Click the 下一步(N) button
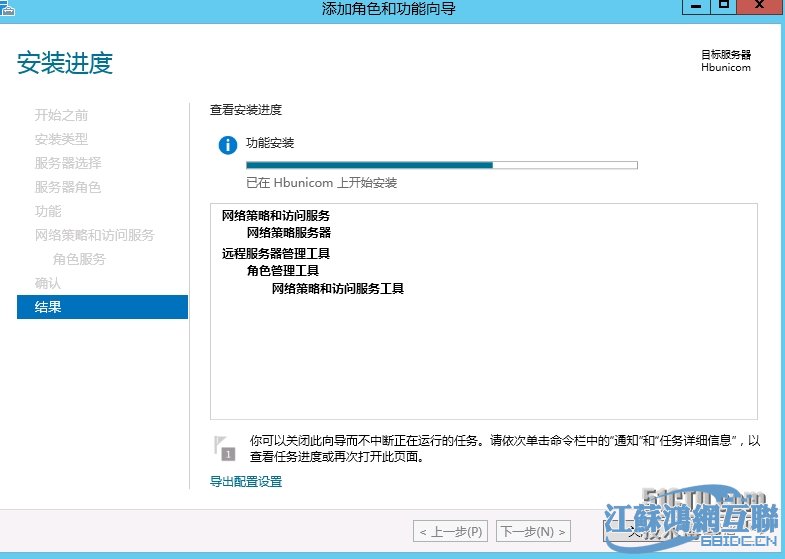This screenshot has width=785, height=559. tap(533, 531)
